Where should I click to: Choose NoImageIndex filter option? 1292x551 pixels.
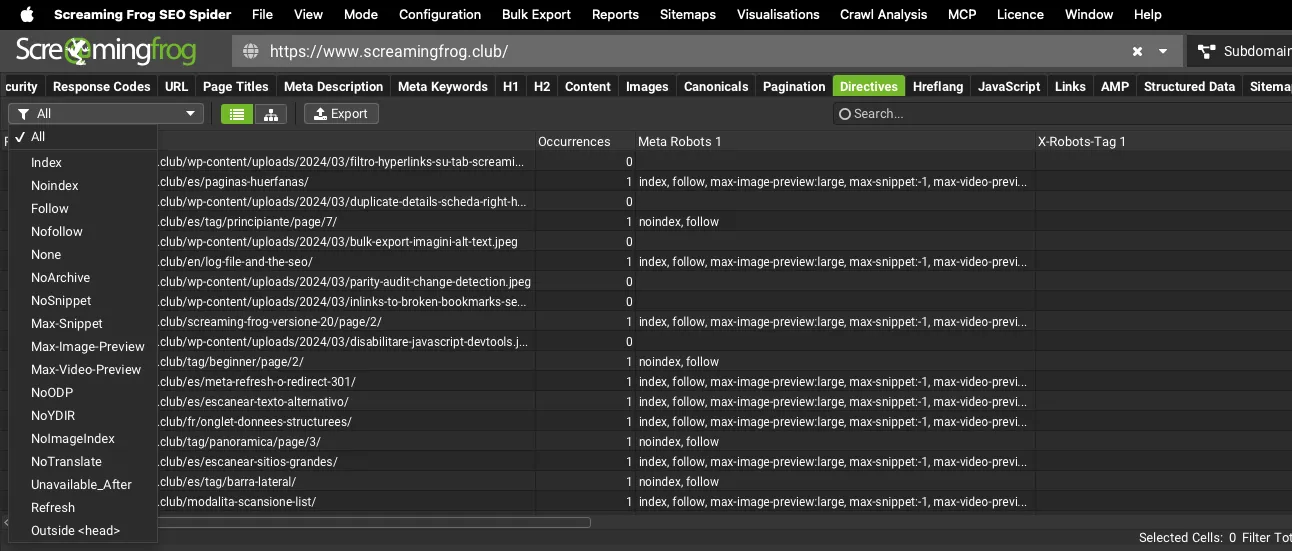click(83, 438)
